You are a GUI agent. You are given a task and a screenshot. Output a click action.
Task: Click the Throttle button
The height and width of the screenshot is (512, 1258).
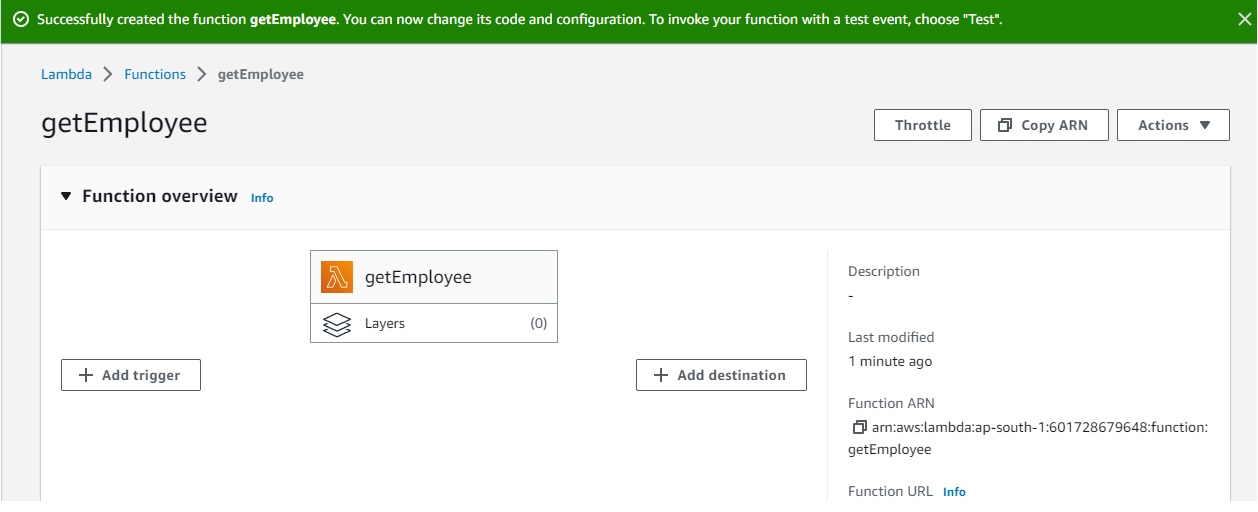(922, 125)
